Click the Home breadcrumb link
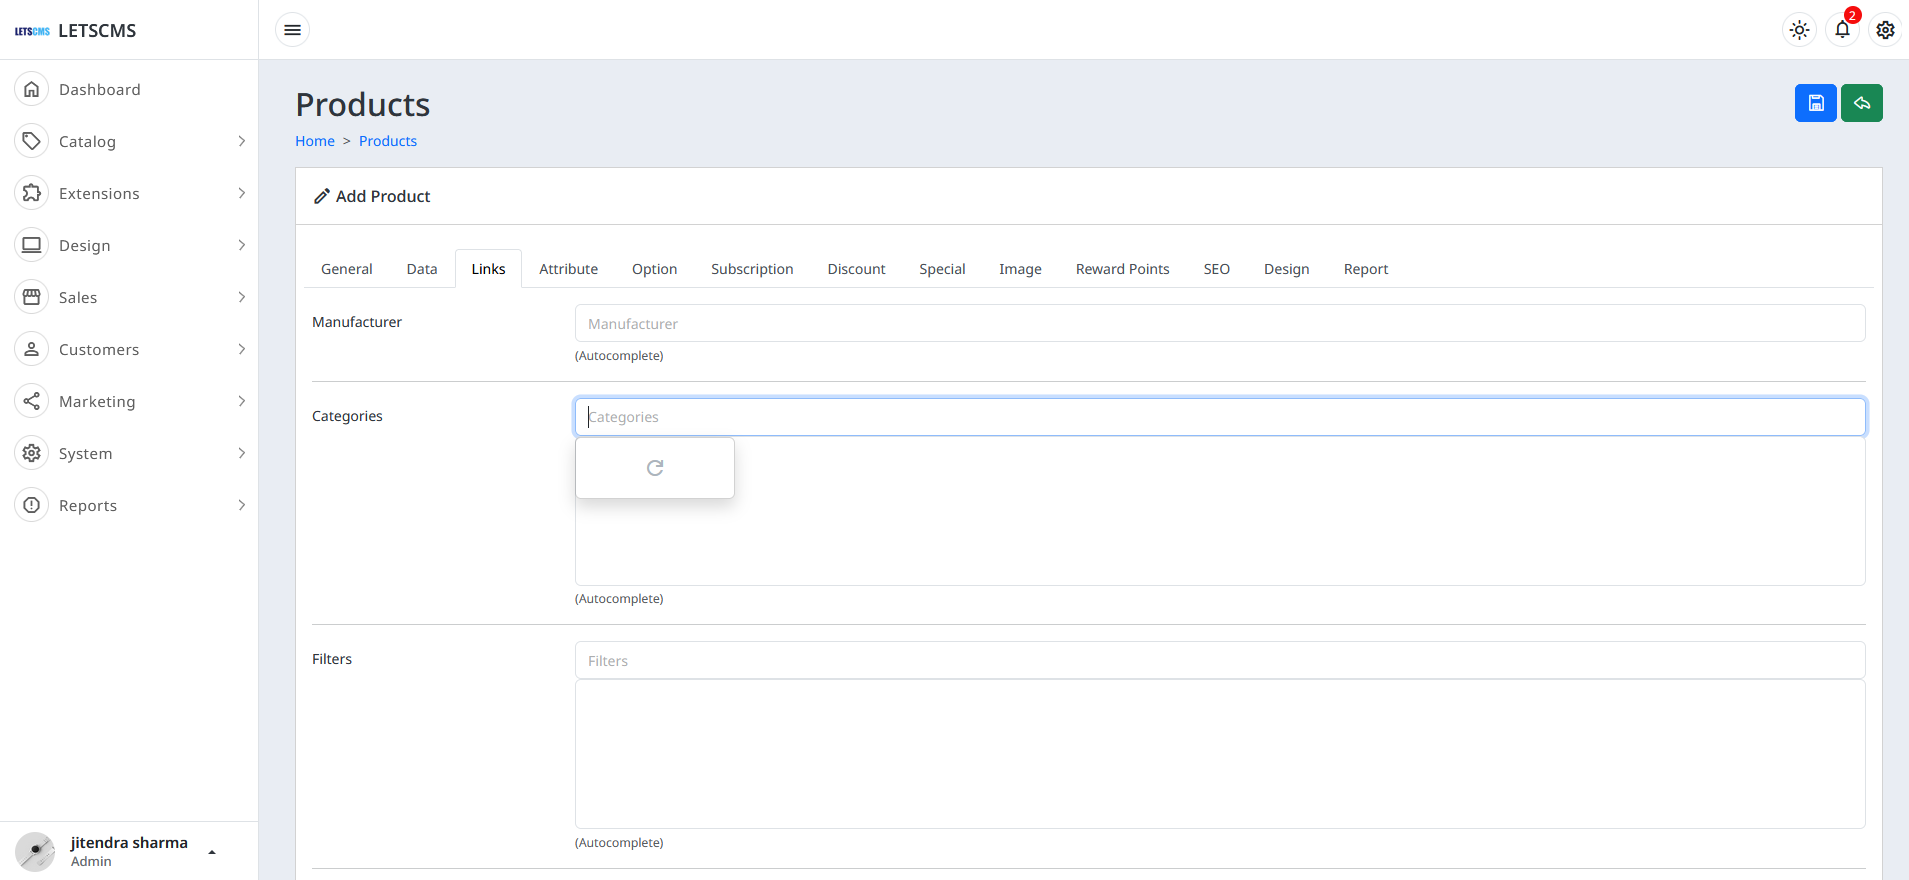Image resolution: width=1909 pixels, height=880 pixels. pyautogui.click(x=315, y=141)
